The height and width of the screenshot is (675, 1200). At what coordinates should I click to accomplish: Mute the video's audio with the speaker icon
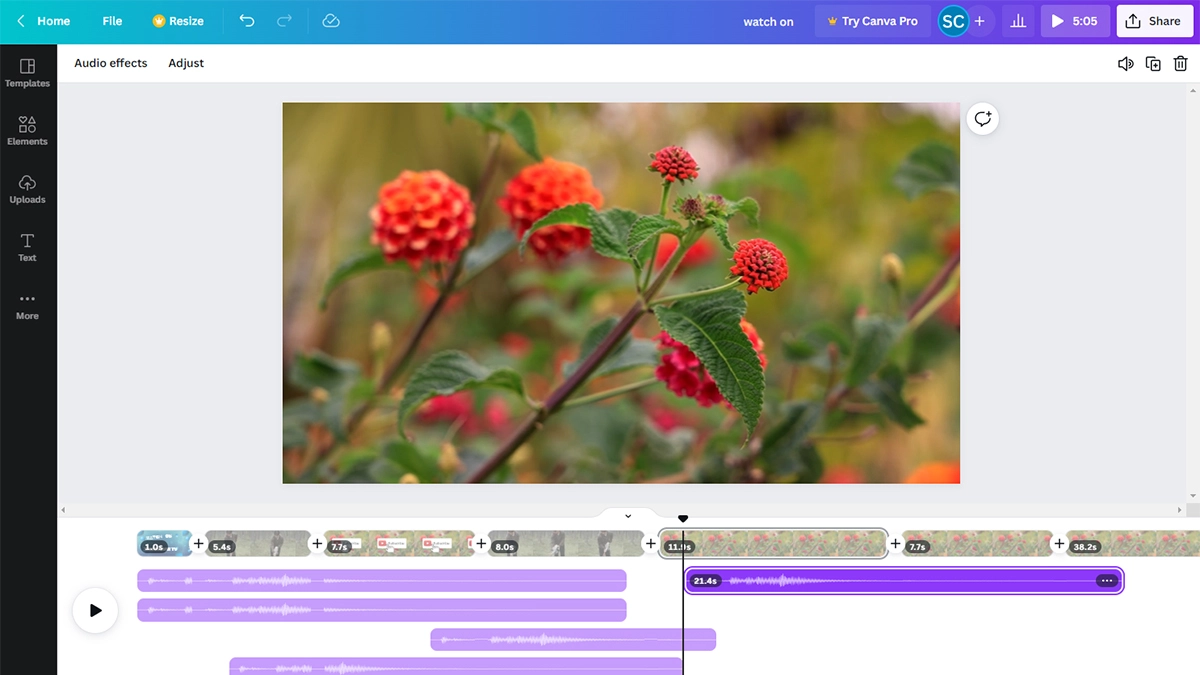[1125, 63]
